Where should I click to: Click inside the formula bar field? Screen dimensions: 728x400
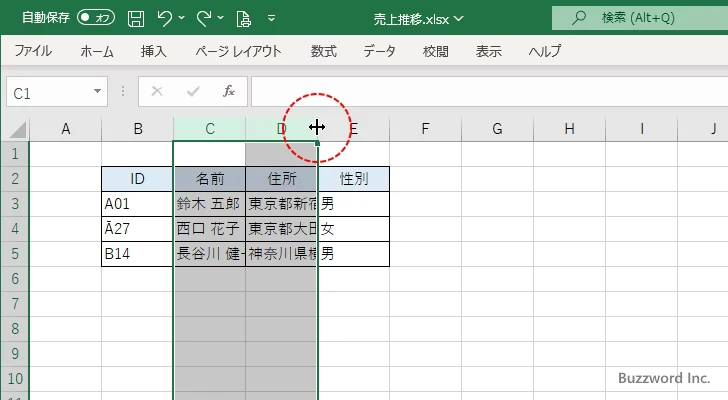pyautogui.click(x=490, y=92)
